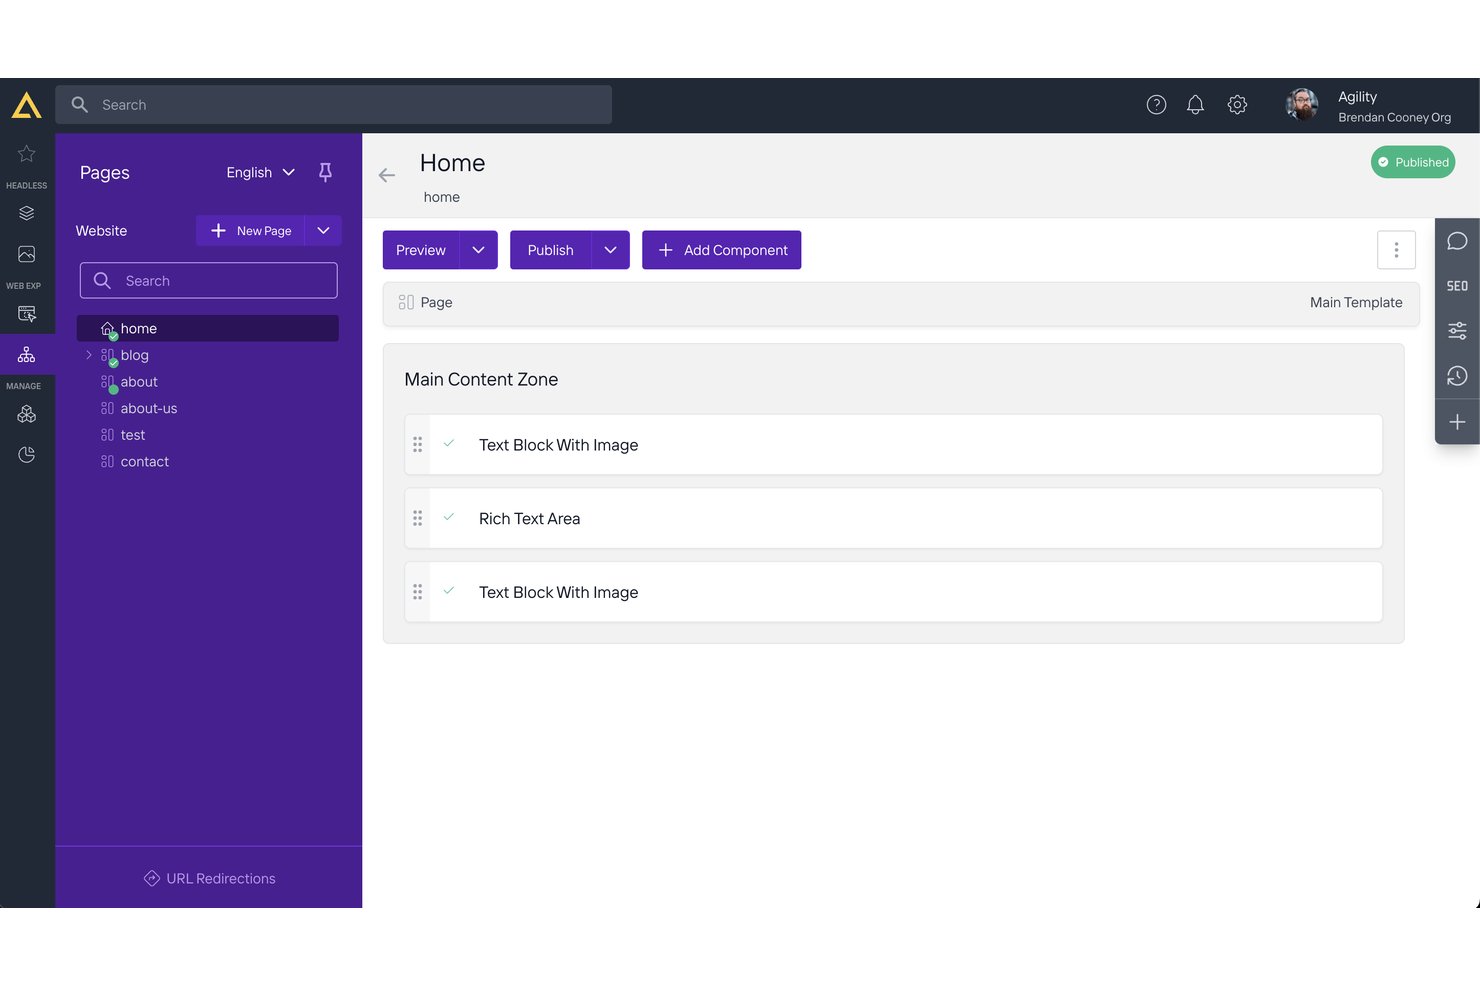This screenshot has width=1480, height=987.
Task: Click the plus icon in right panel
Action: (1457, 422)
